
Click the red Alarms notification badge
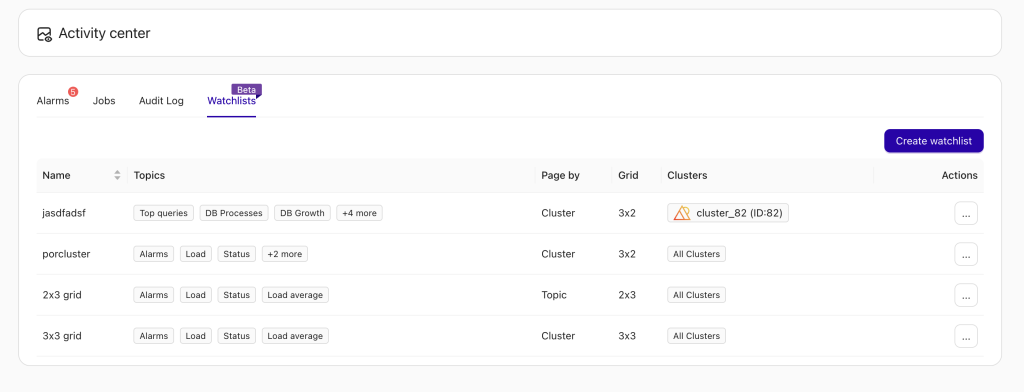coord(73,92)
